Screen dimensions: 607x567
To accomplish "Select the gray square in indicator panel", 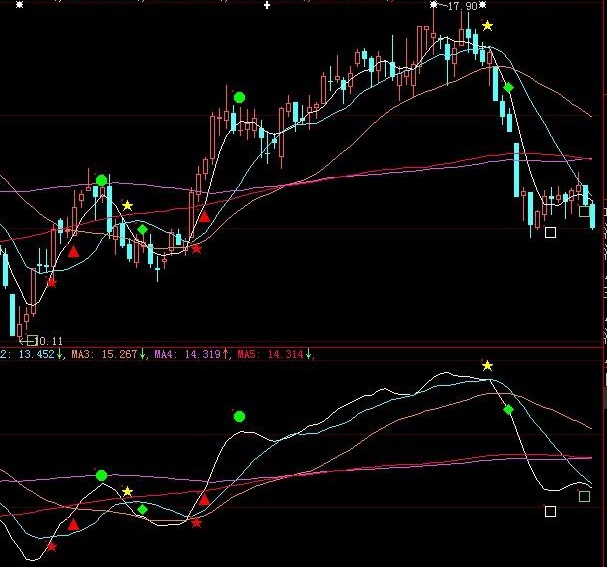I will [584, 496].
